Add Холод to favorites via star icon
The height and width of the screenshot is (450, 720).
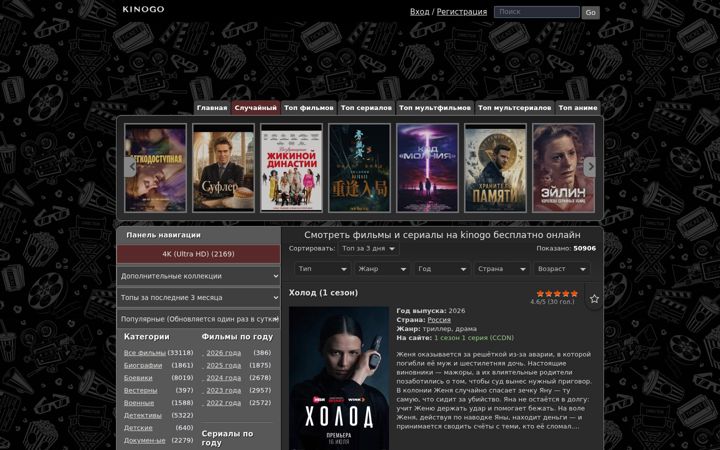tap(594, 299)
